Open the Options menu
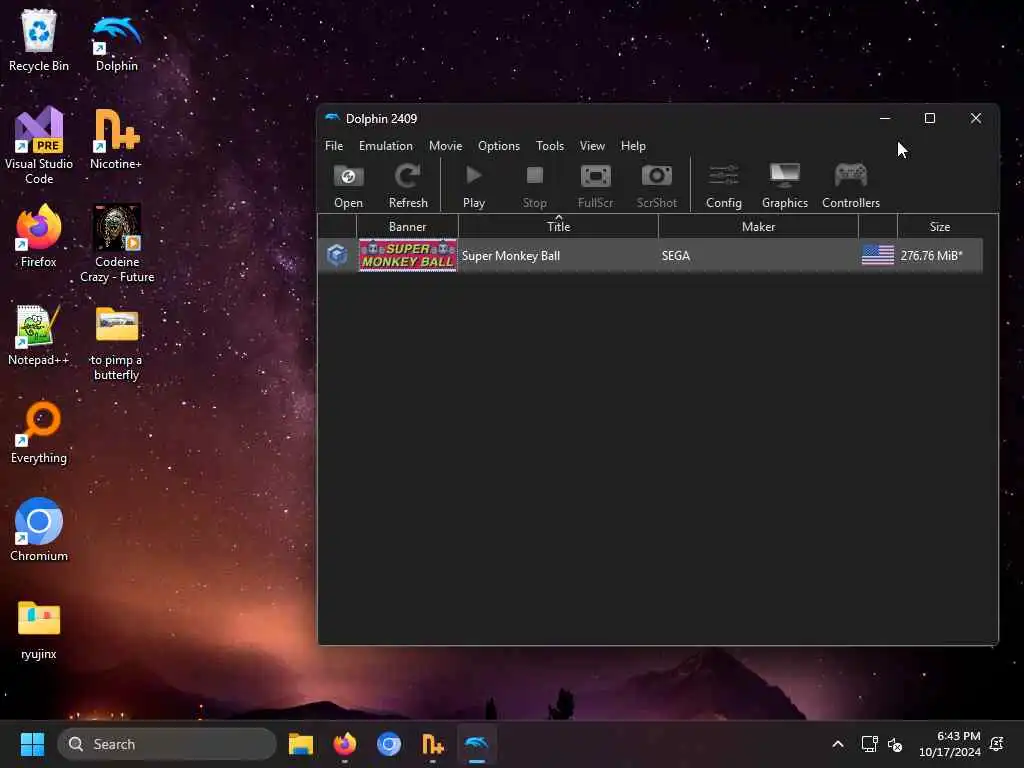1024x768 pixels. tap(499, 146)
